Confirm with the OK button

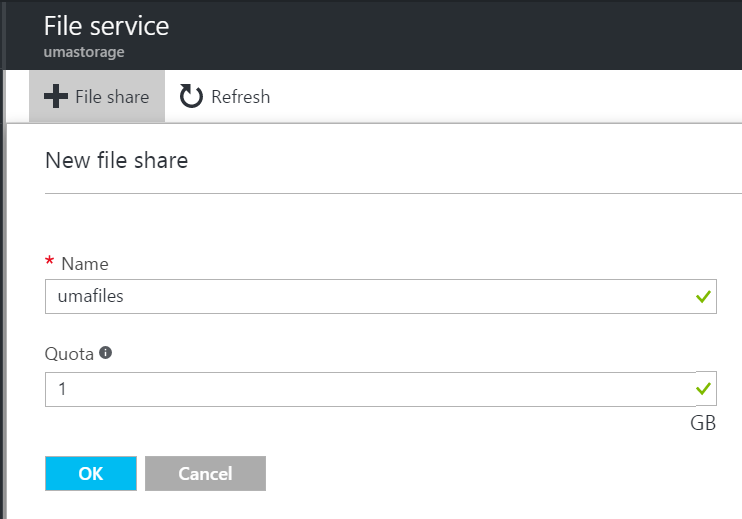[91, 473]
